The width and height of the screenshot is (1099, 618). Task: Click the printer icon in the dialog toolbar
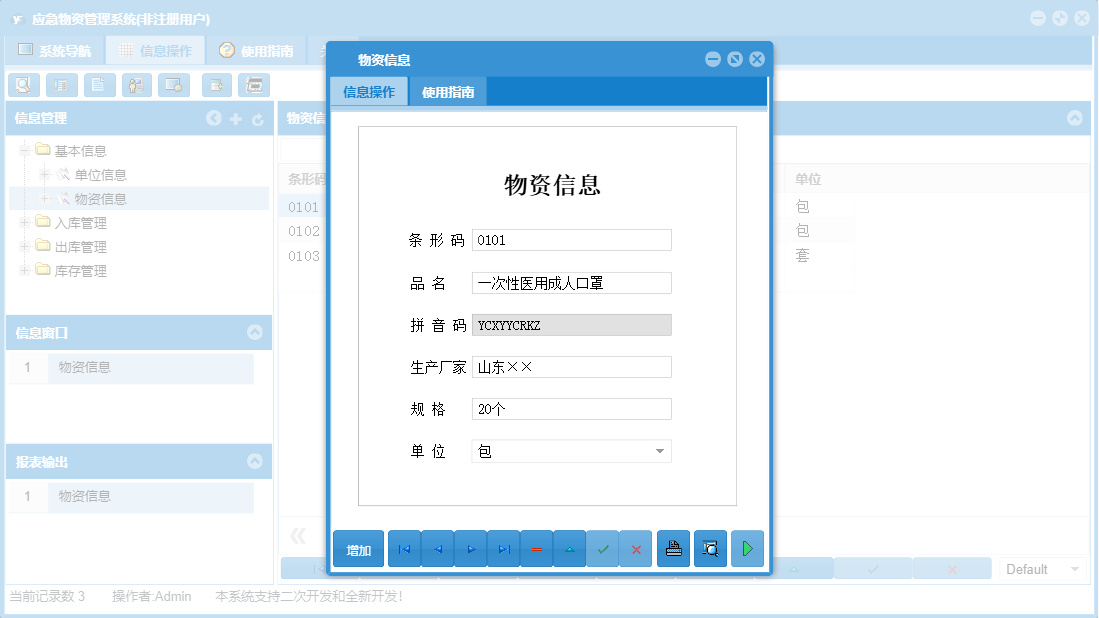click(673, 548)
